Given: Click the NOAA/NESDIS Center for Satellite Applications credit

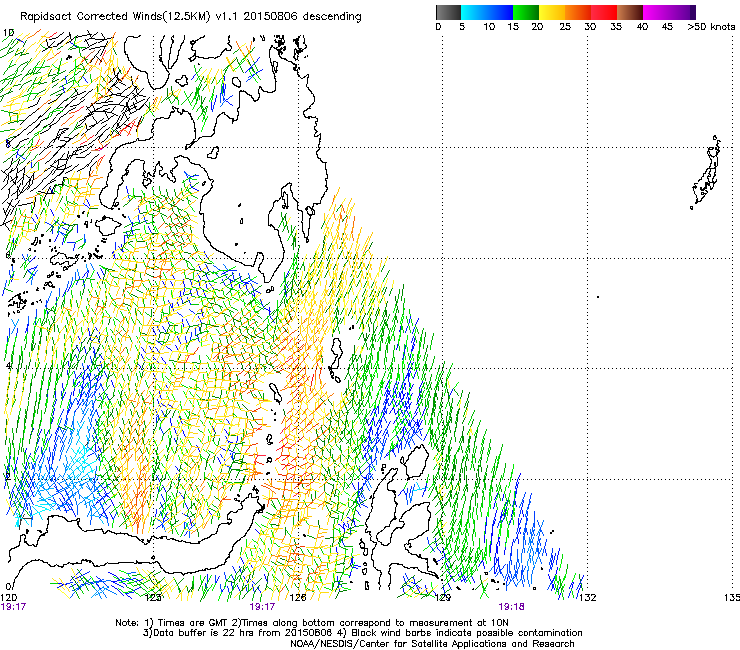Looking at the screenshot, I should point(432,644).
